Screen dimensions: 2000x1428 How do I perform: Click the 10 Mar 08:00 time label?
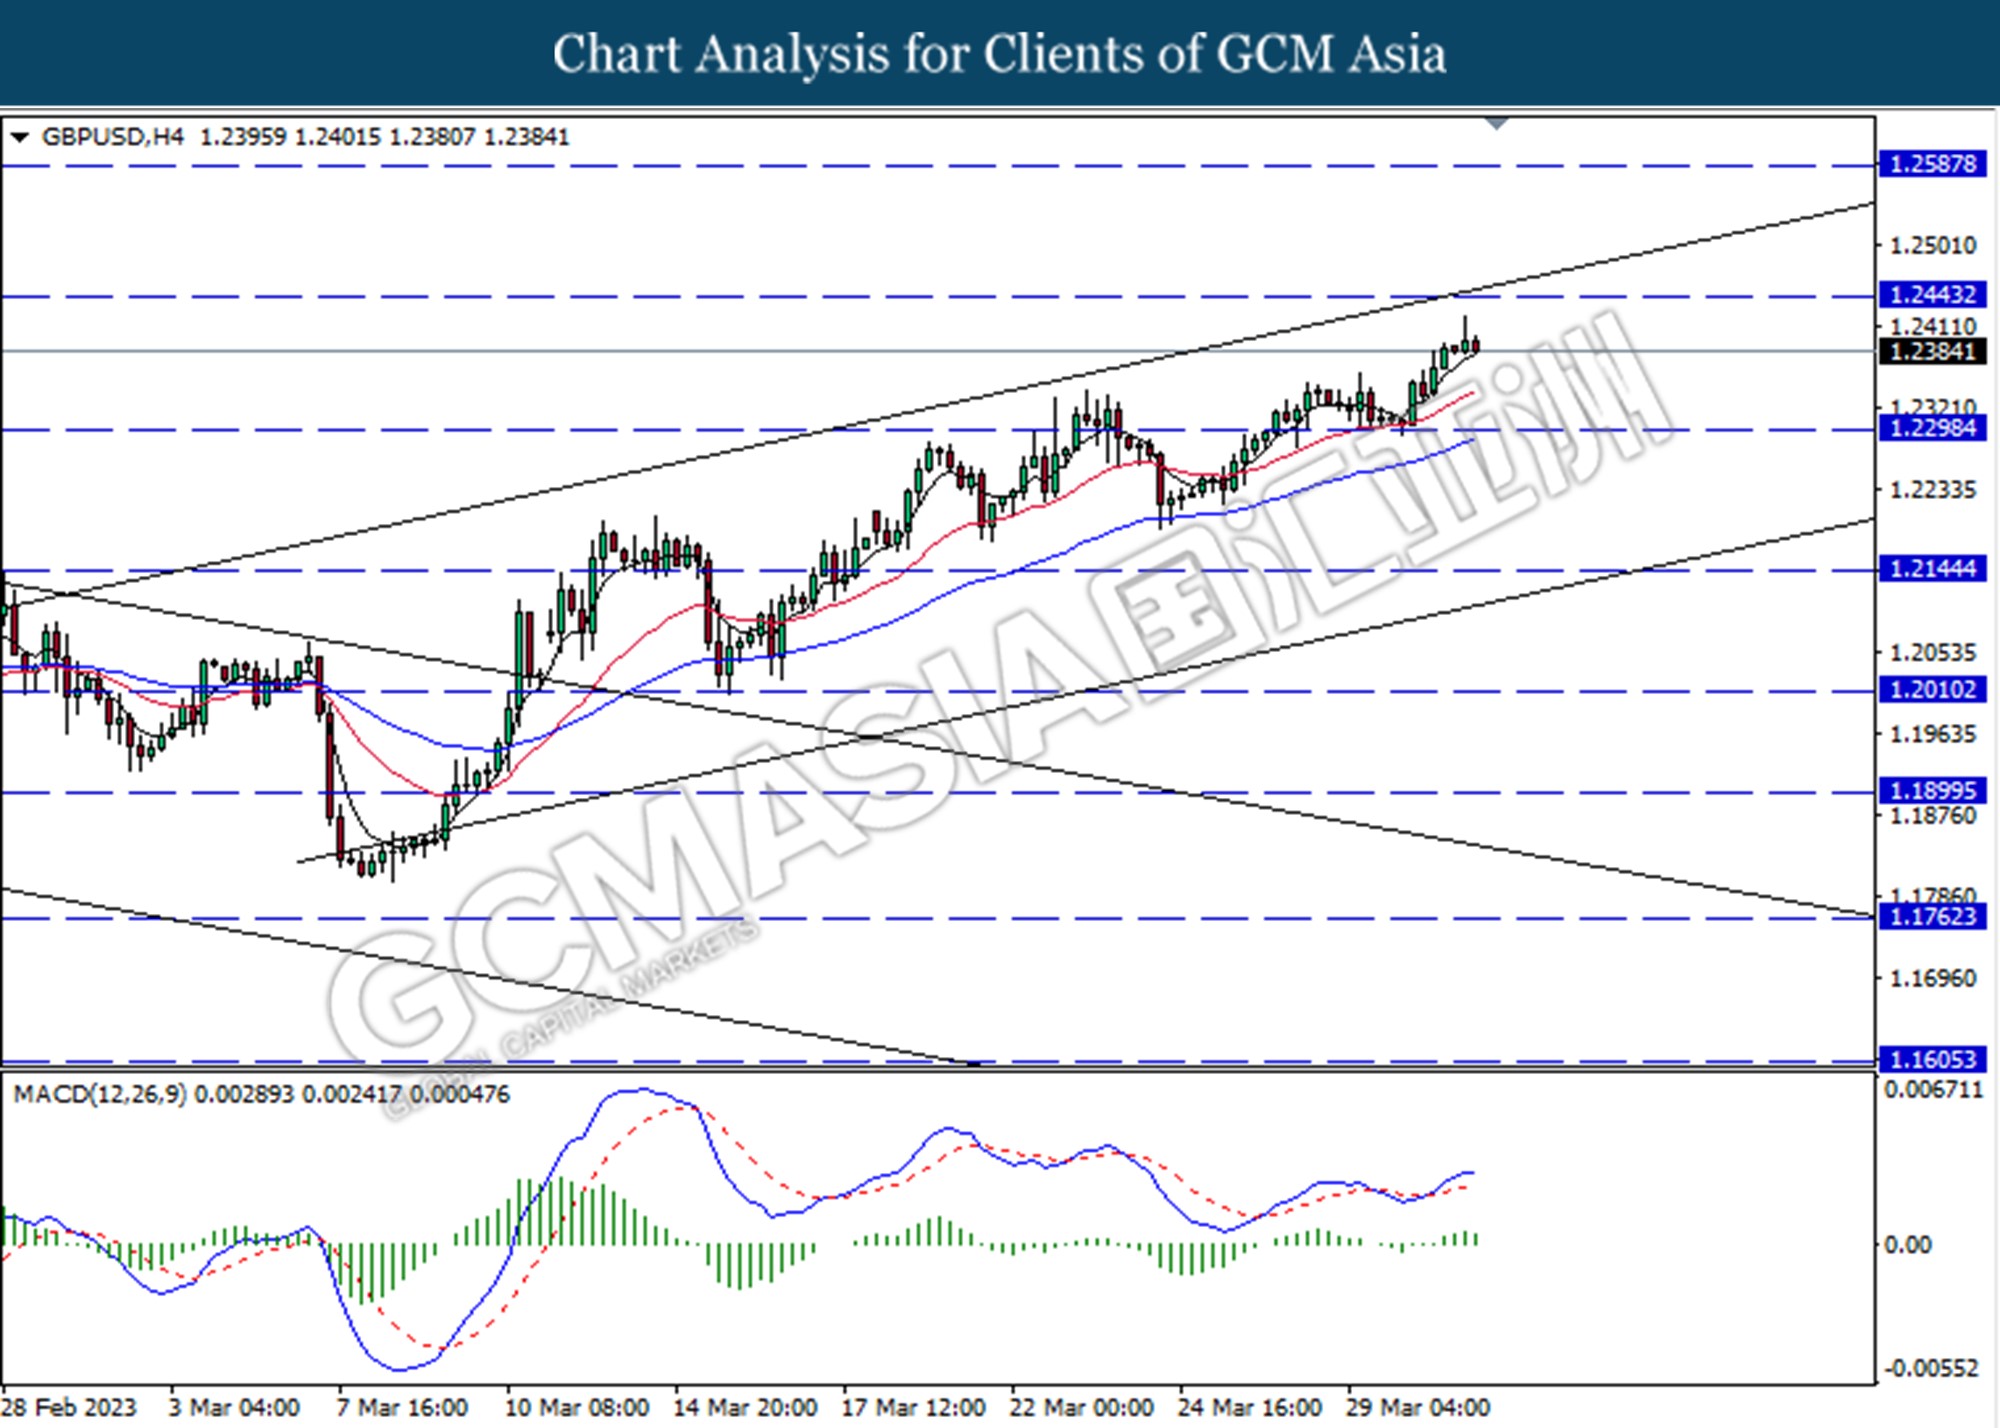[577, 1408]
